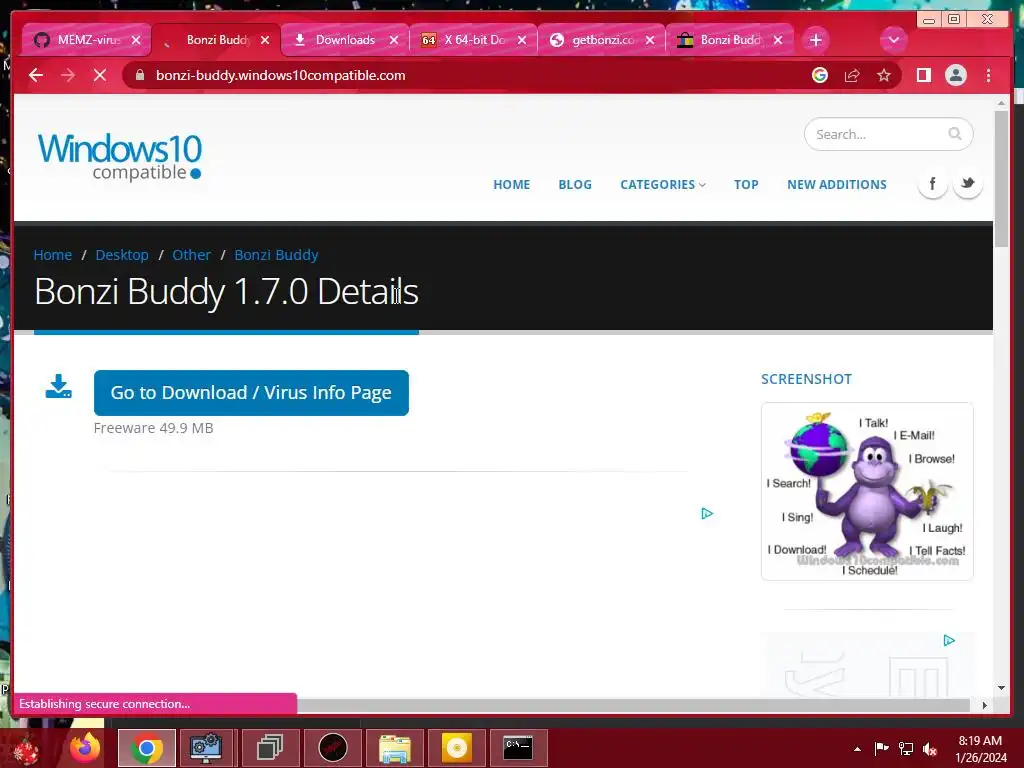Image resolution: width=1024 pixels, height=768 pixels.
Task: Switch to the MEMZ-virus GitHub tab
Action: point(86,40)
